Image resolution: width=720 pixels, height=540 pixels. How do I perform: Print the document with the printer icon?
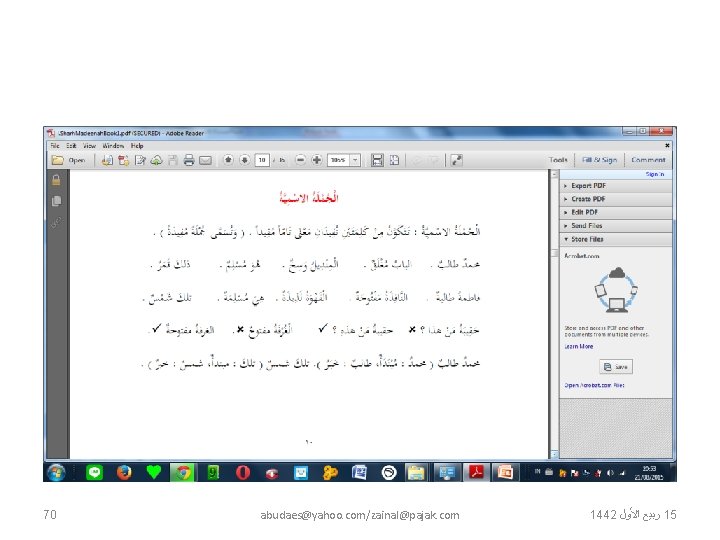189,160
